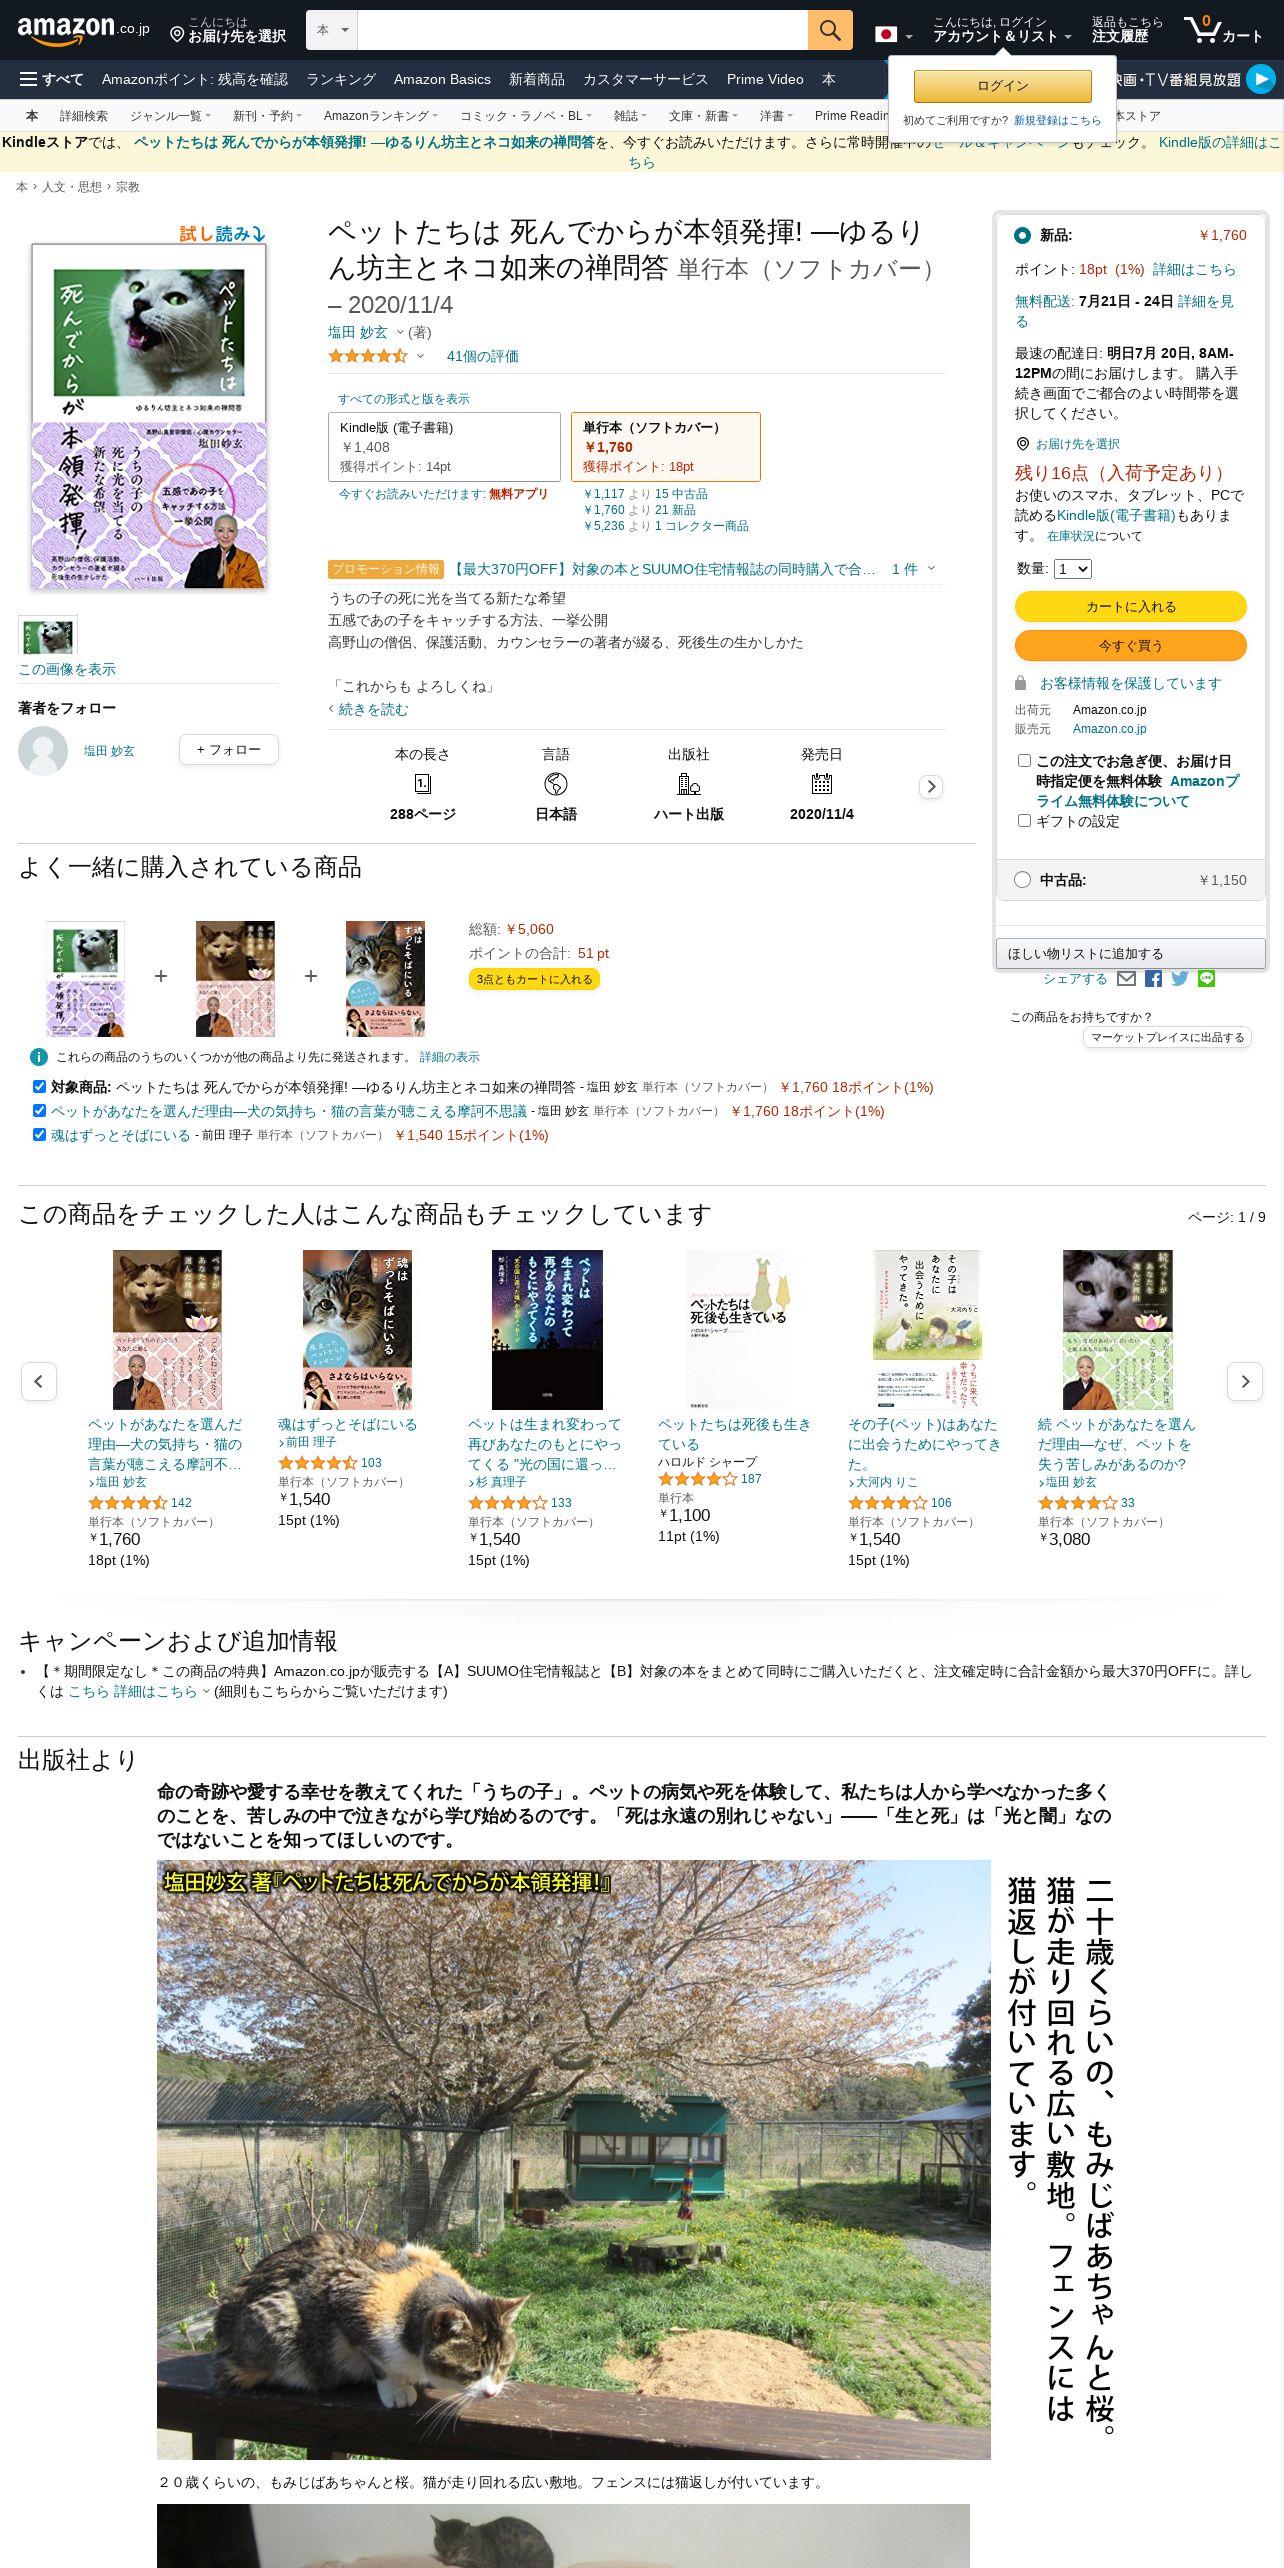Uncheck the 対象商品 bundle checkbox

(39, 1086)
